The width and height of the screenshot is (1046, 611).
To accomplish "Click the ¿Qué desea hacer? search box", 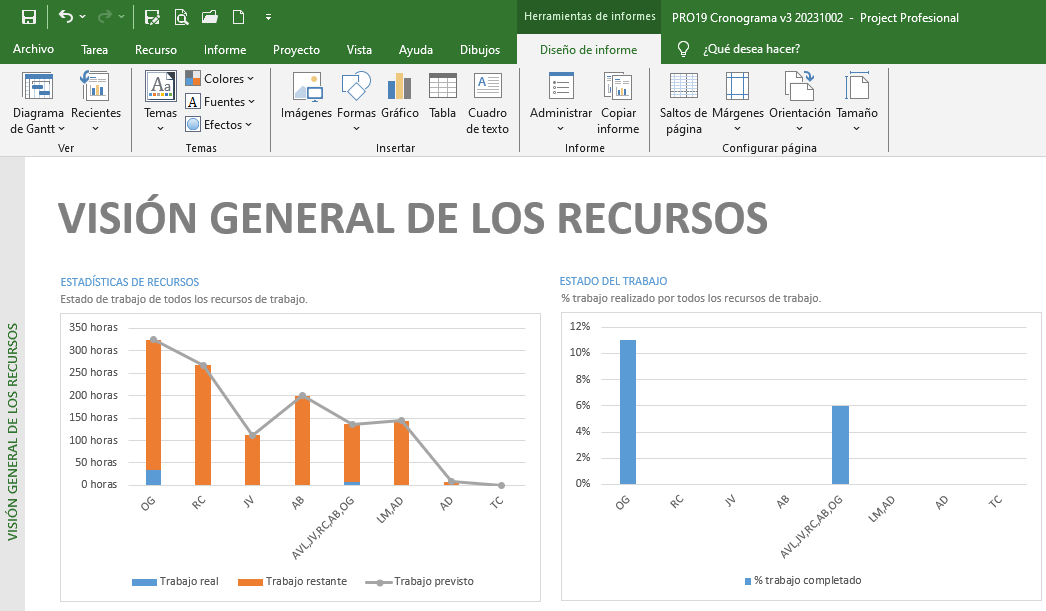I will 750,49.
